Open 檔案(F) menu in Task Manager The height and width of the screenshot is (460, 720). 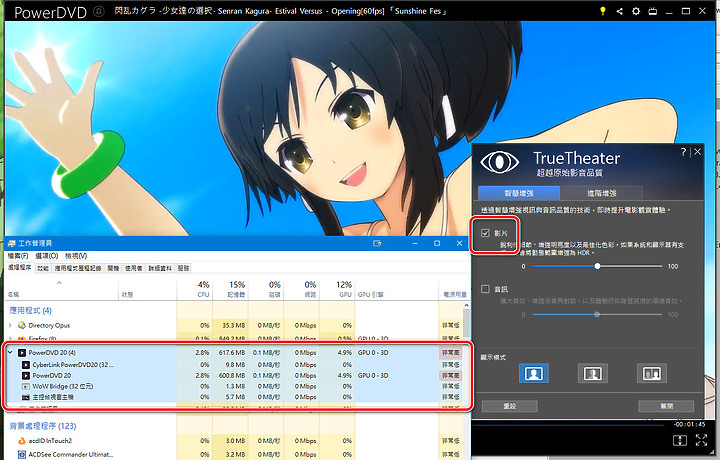[x=18, y=256]
